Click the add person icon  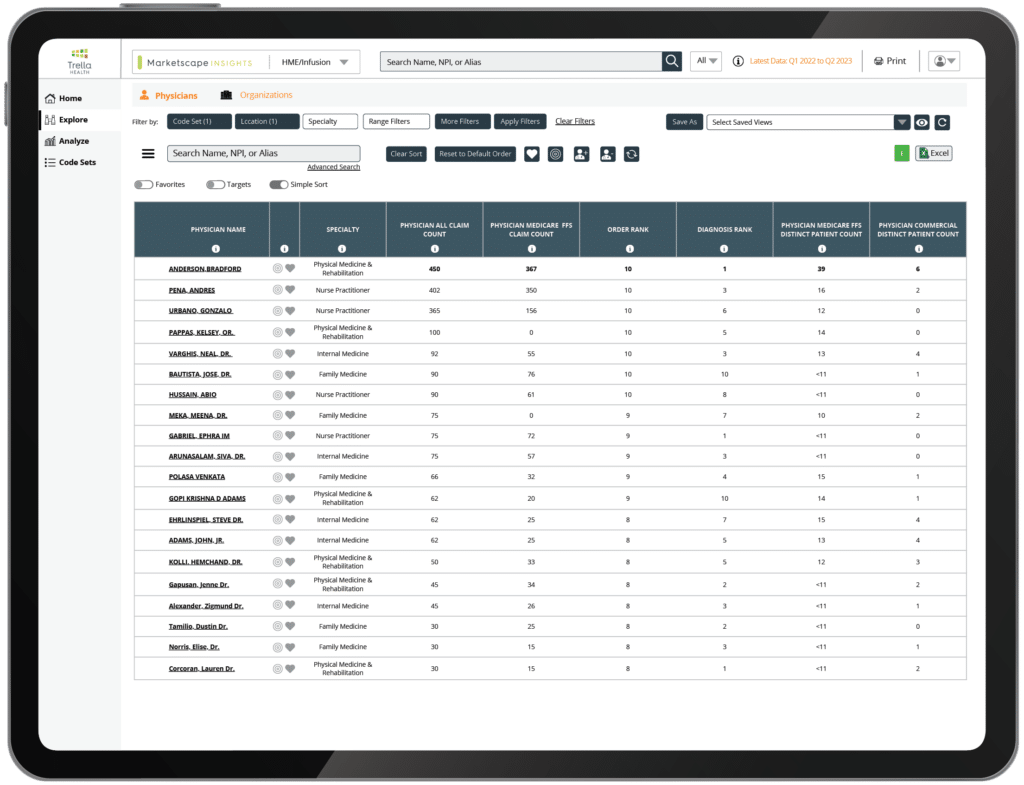click(580, 153)
